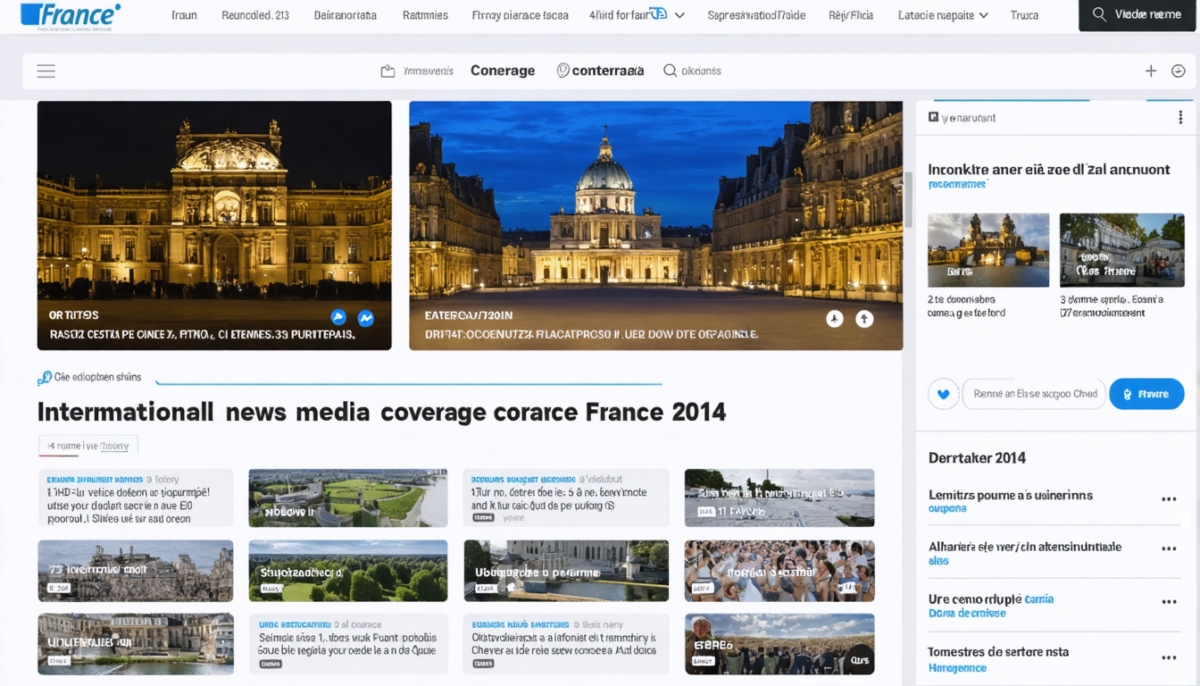Viewport: 1200px width, 686px height.
Task: Open the second large hero photo with dome
Action: [656, 225]
